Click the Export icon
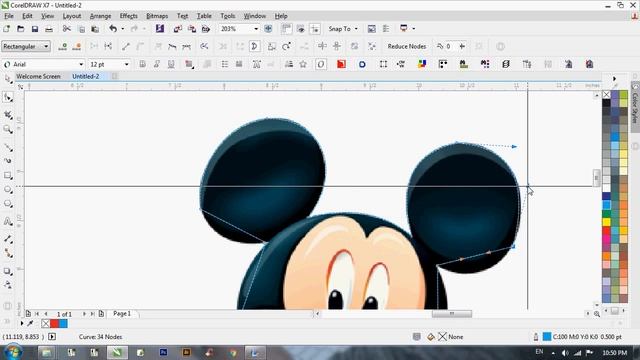Viewport: 640px width, 360px height. [x=191, y=29]
